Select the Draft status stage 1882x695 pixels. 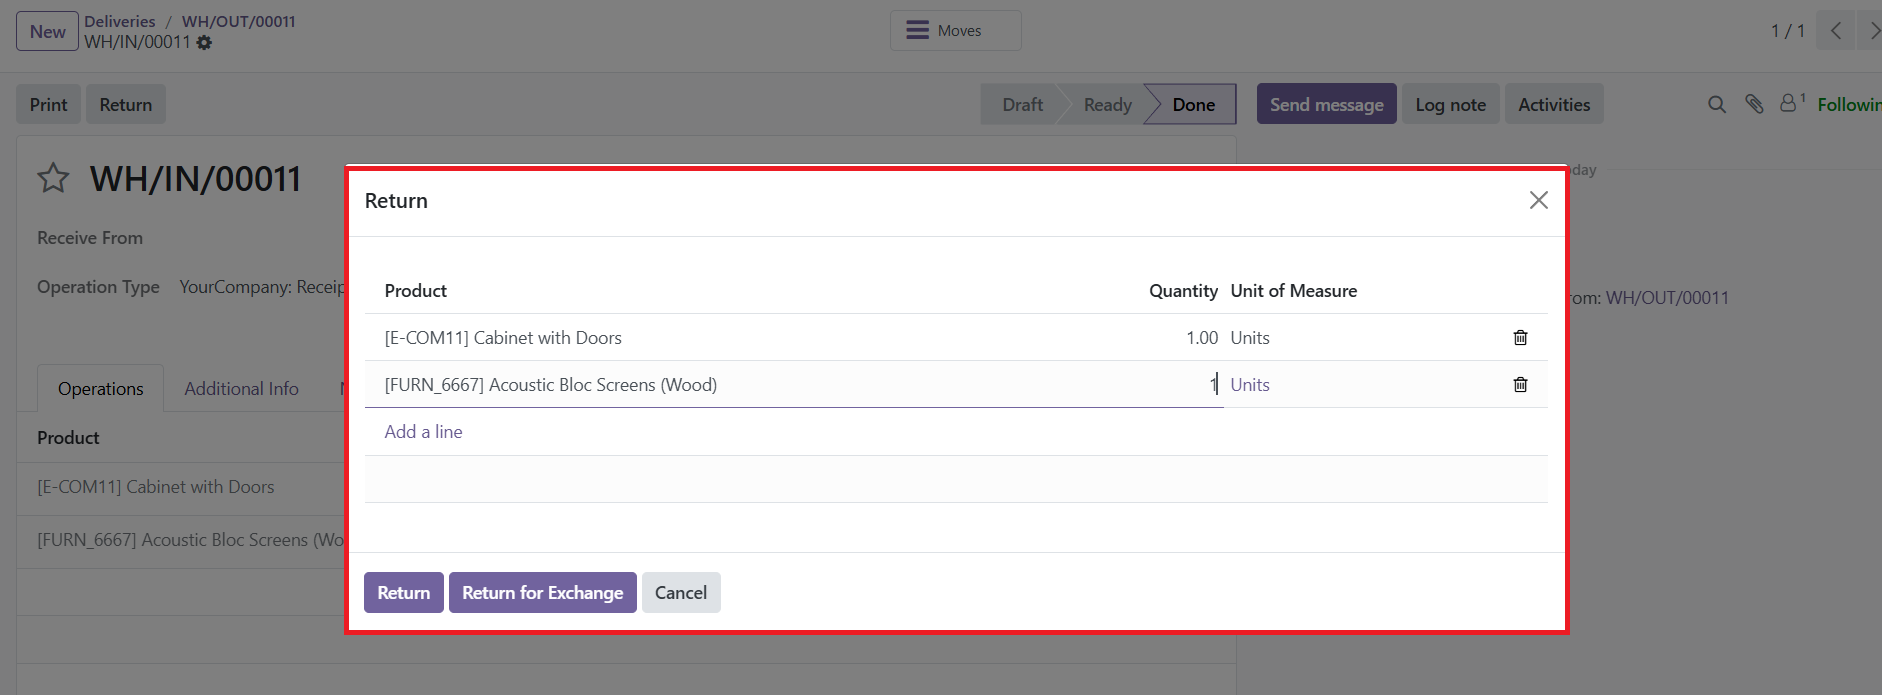(1022, 104)
